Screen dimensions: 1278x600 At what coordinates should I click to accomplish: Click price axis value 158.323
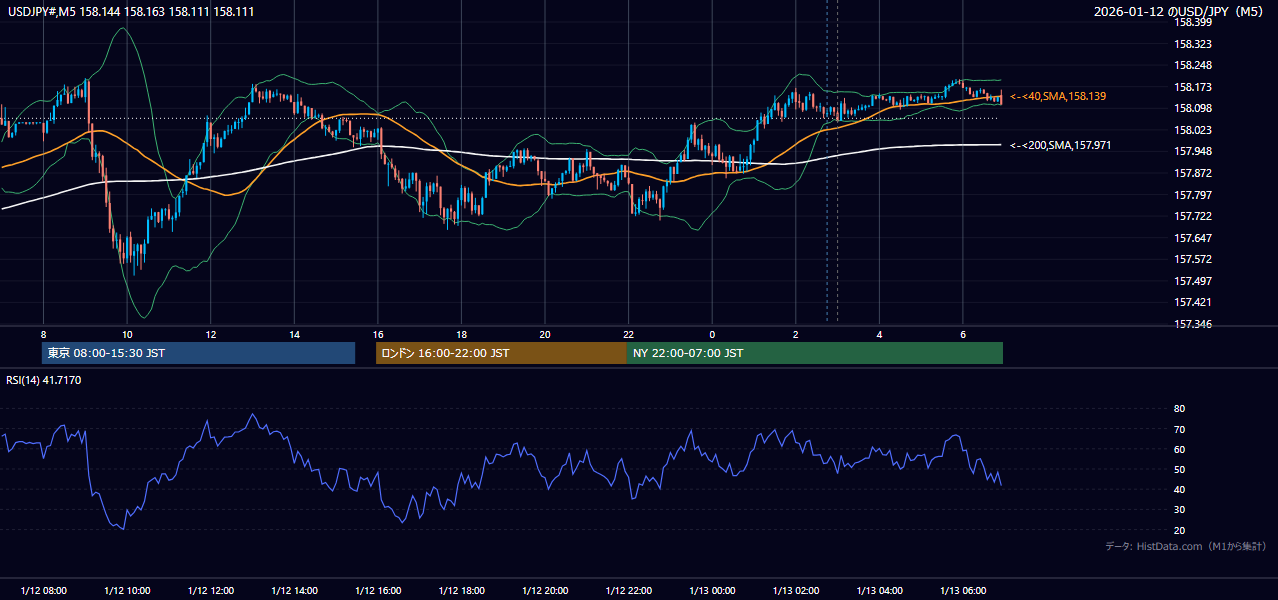coord(1195,44)
